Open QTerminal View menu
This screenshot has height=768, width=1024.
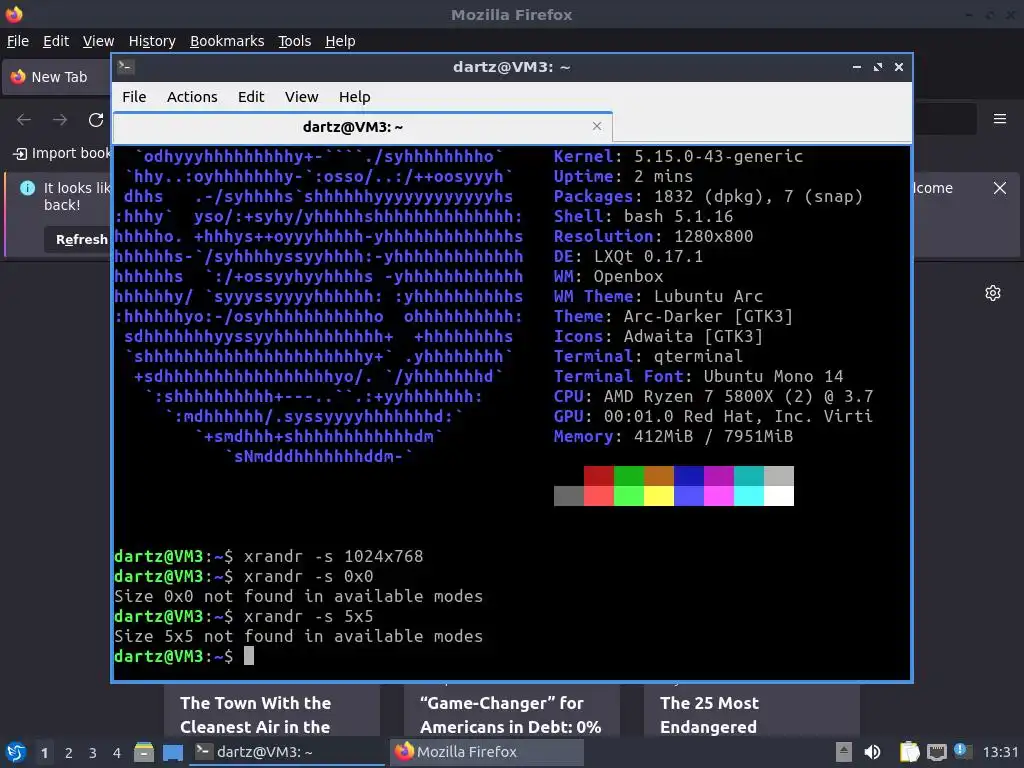coord(301,97)
